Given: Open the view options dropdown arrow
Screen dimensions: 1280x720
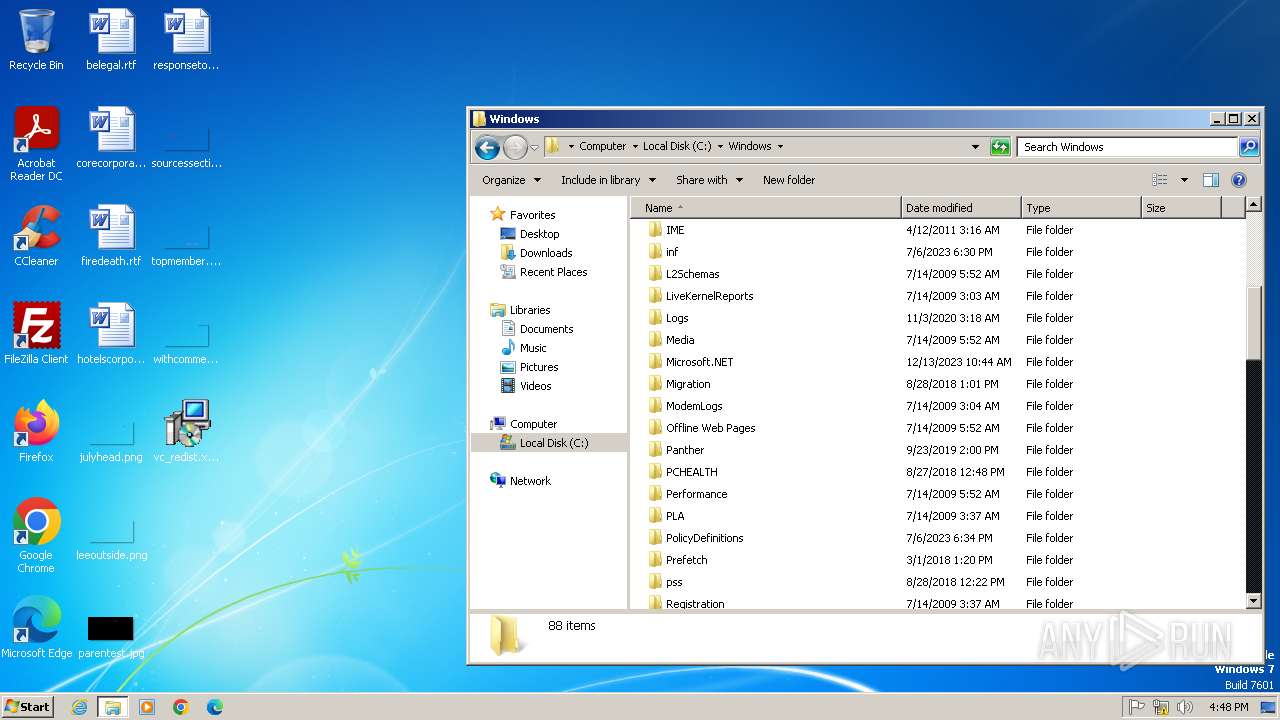Looking at the screenshot, I should pyautogui.click(x=1184, y=180).
